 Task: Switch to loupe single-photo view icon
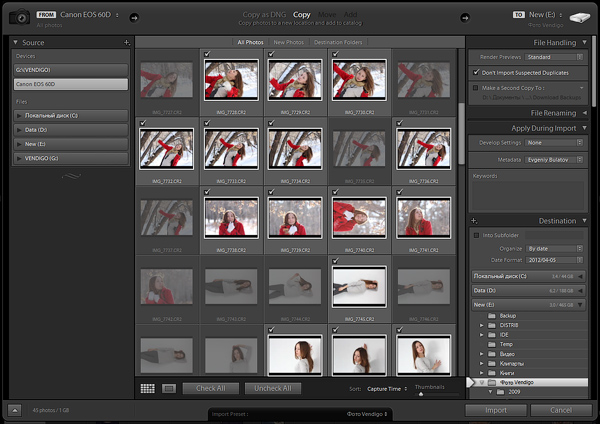[169, 388]
